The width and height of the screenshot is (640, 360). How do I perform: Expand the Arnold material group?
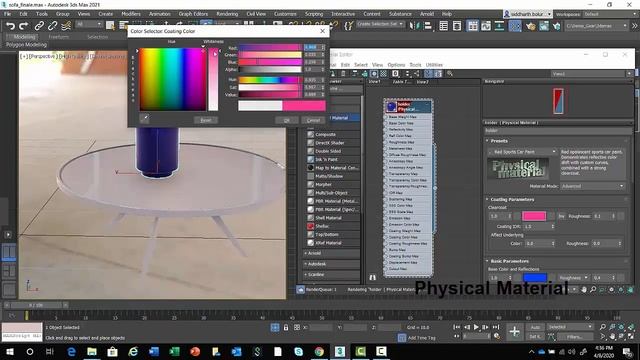click(x=313, y=253)
